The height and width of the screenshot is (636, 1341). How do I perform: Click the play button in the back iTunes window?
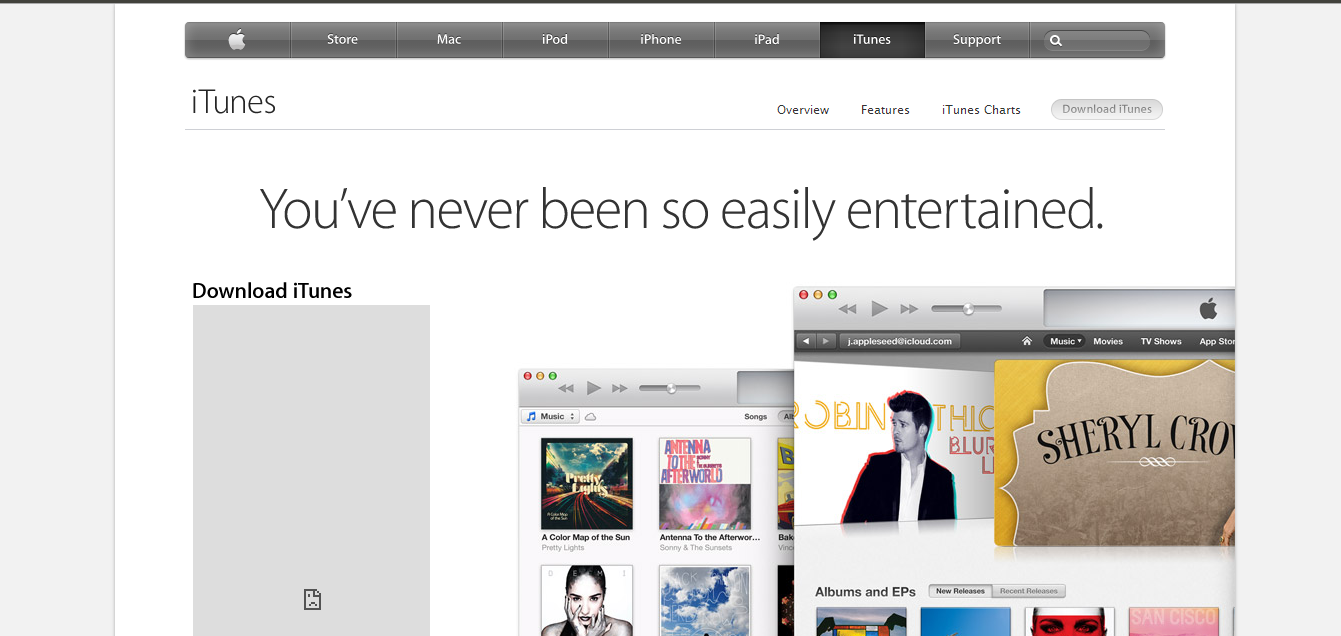coord(593,388)
